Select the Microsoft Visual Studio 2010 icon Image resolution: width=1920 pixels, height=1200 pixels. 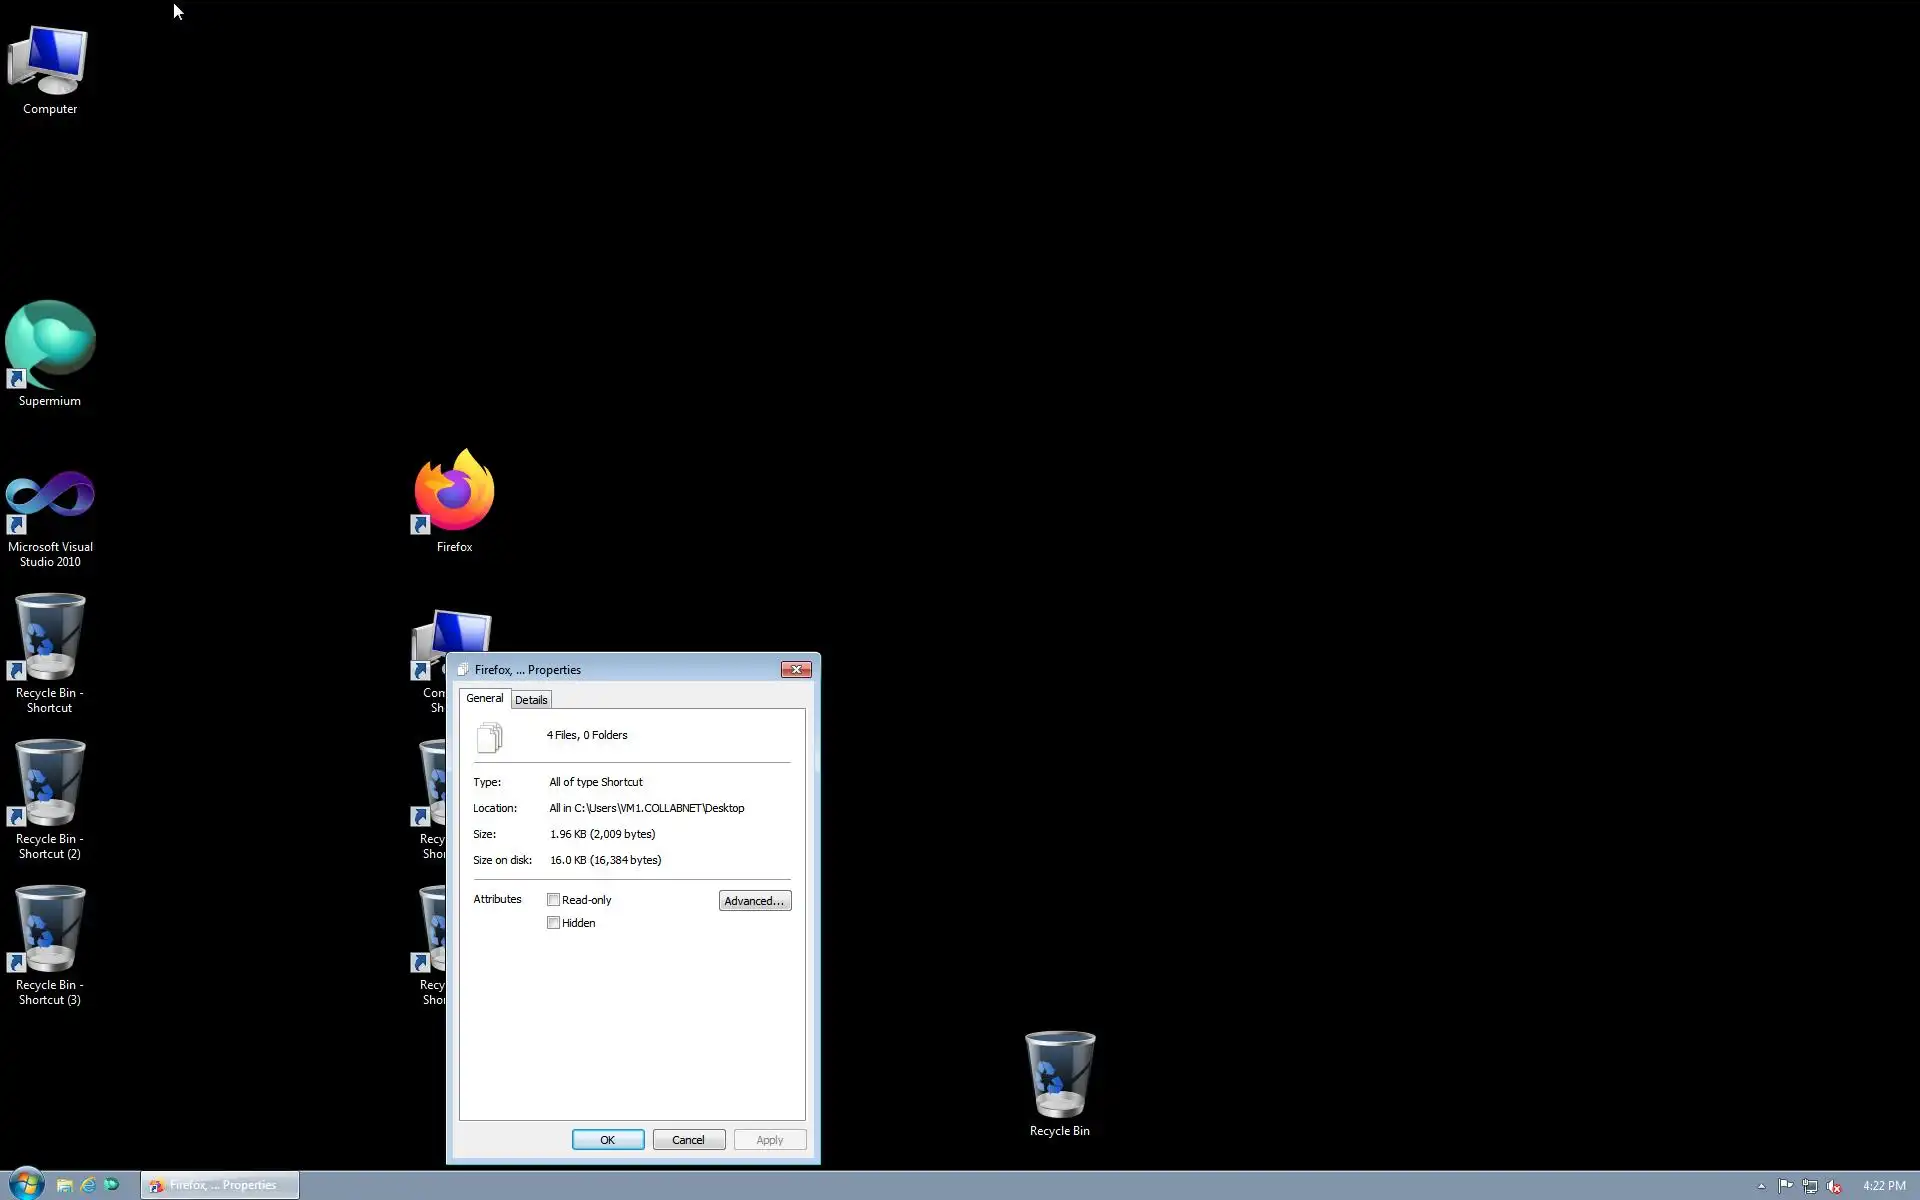[49, 500]
